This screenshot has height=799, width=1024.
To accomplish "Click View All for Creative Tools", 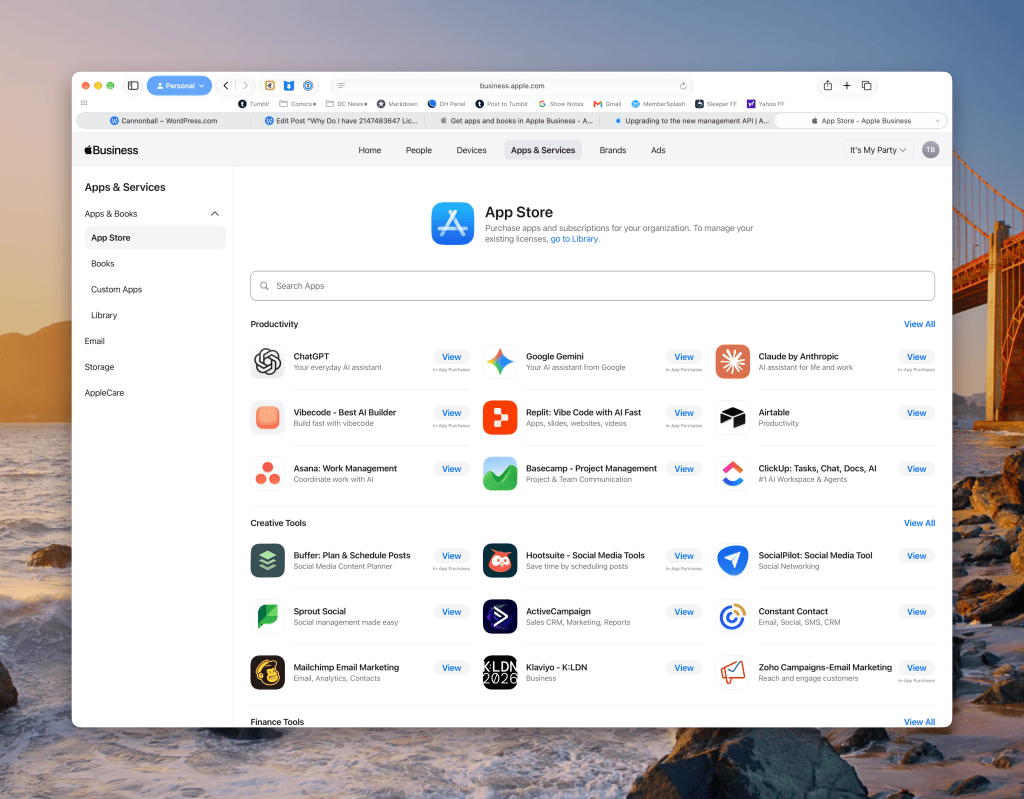I will click(919, 523).
